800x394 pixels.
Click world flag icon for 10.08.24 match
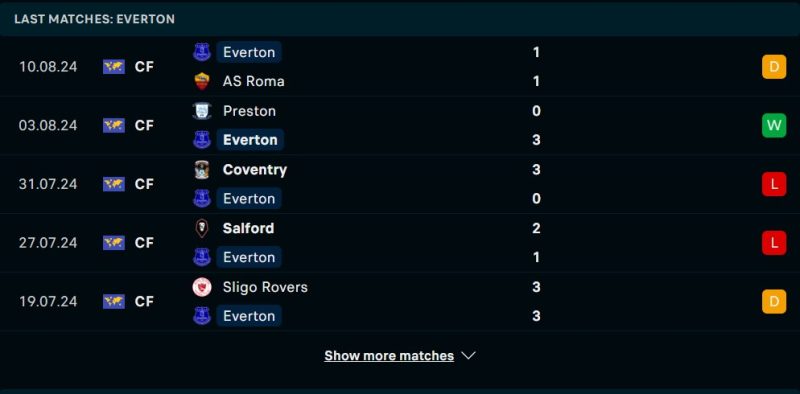[x=114, y=67]
